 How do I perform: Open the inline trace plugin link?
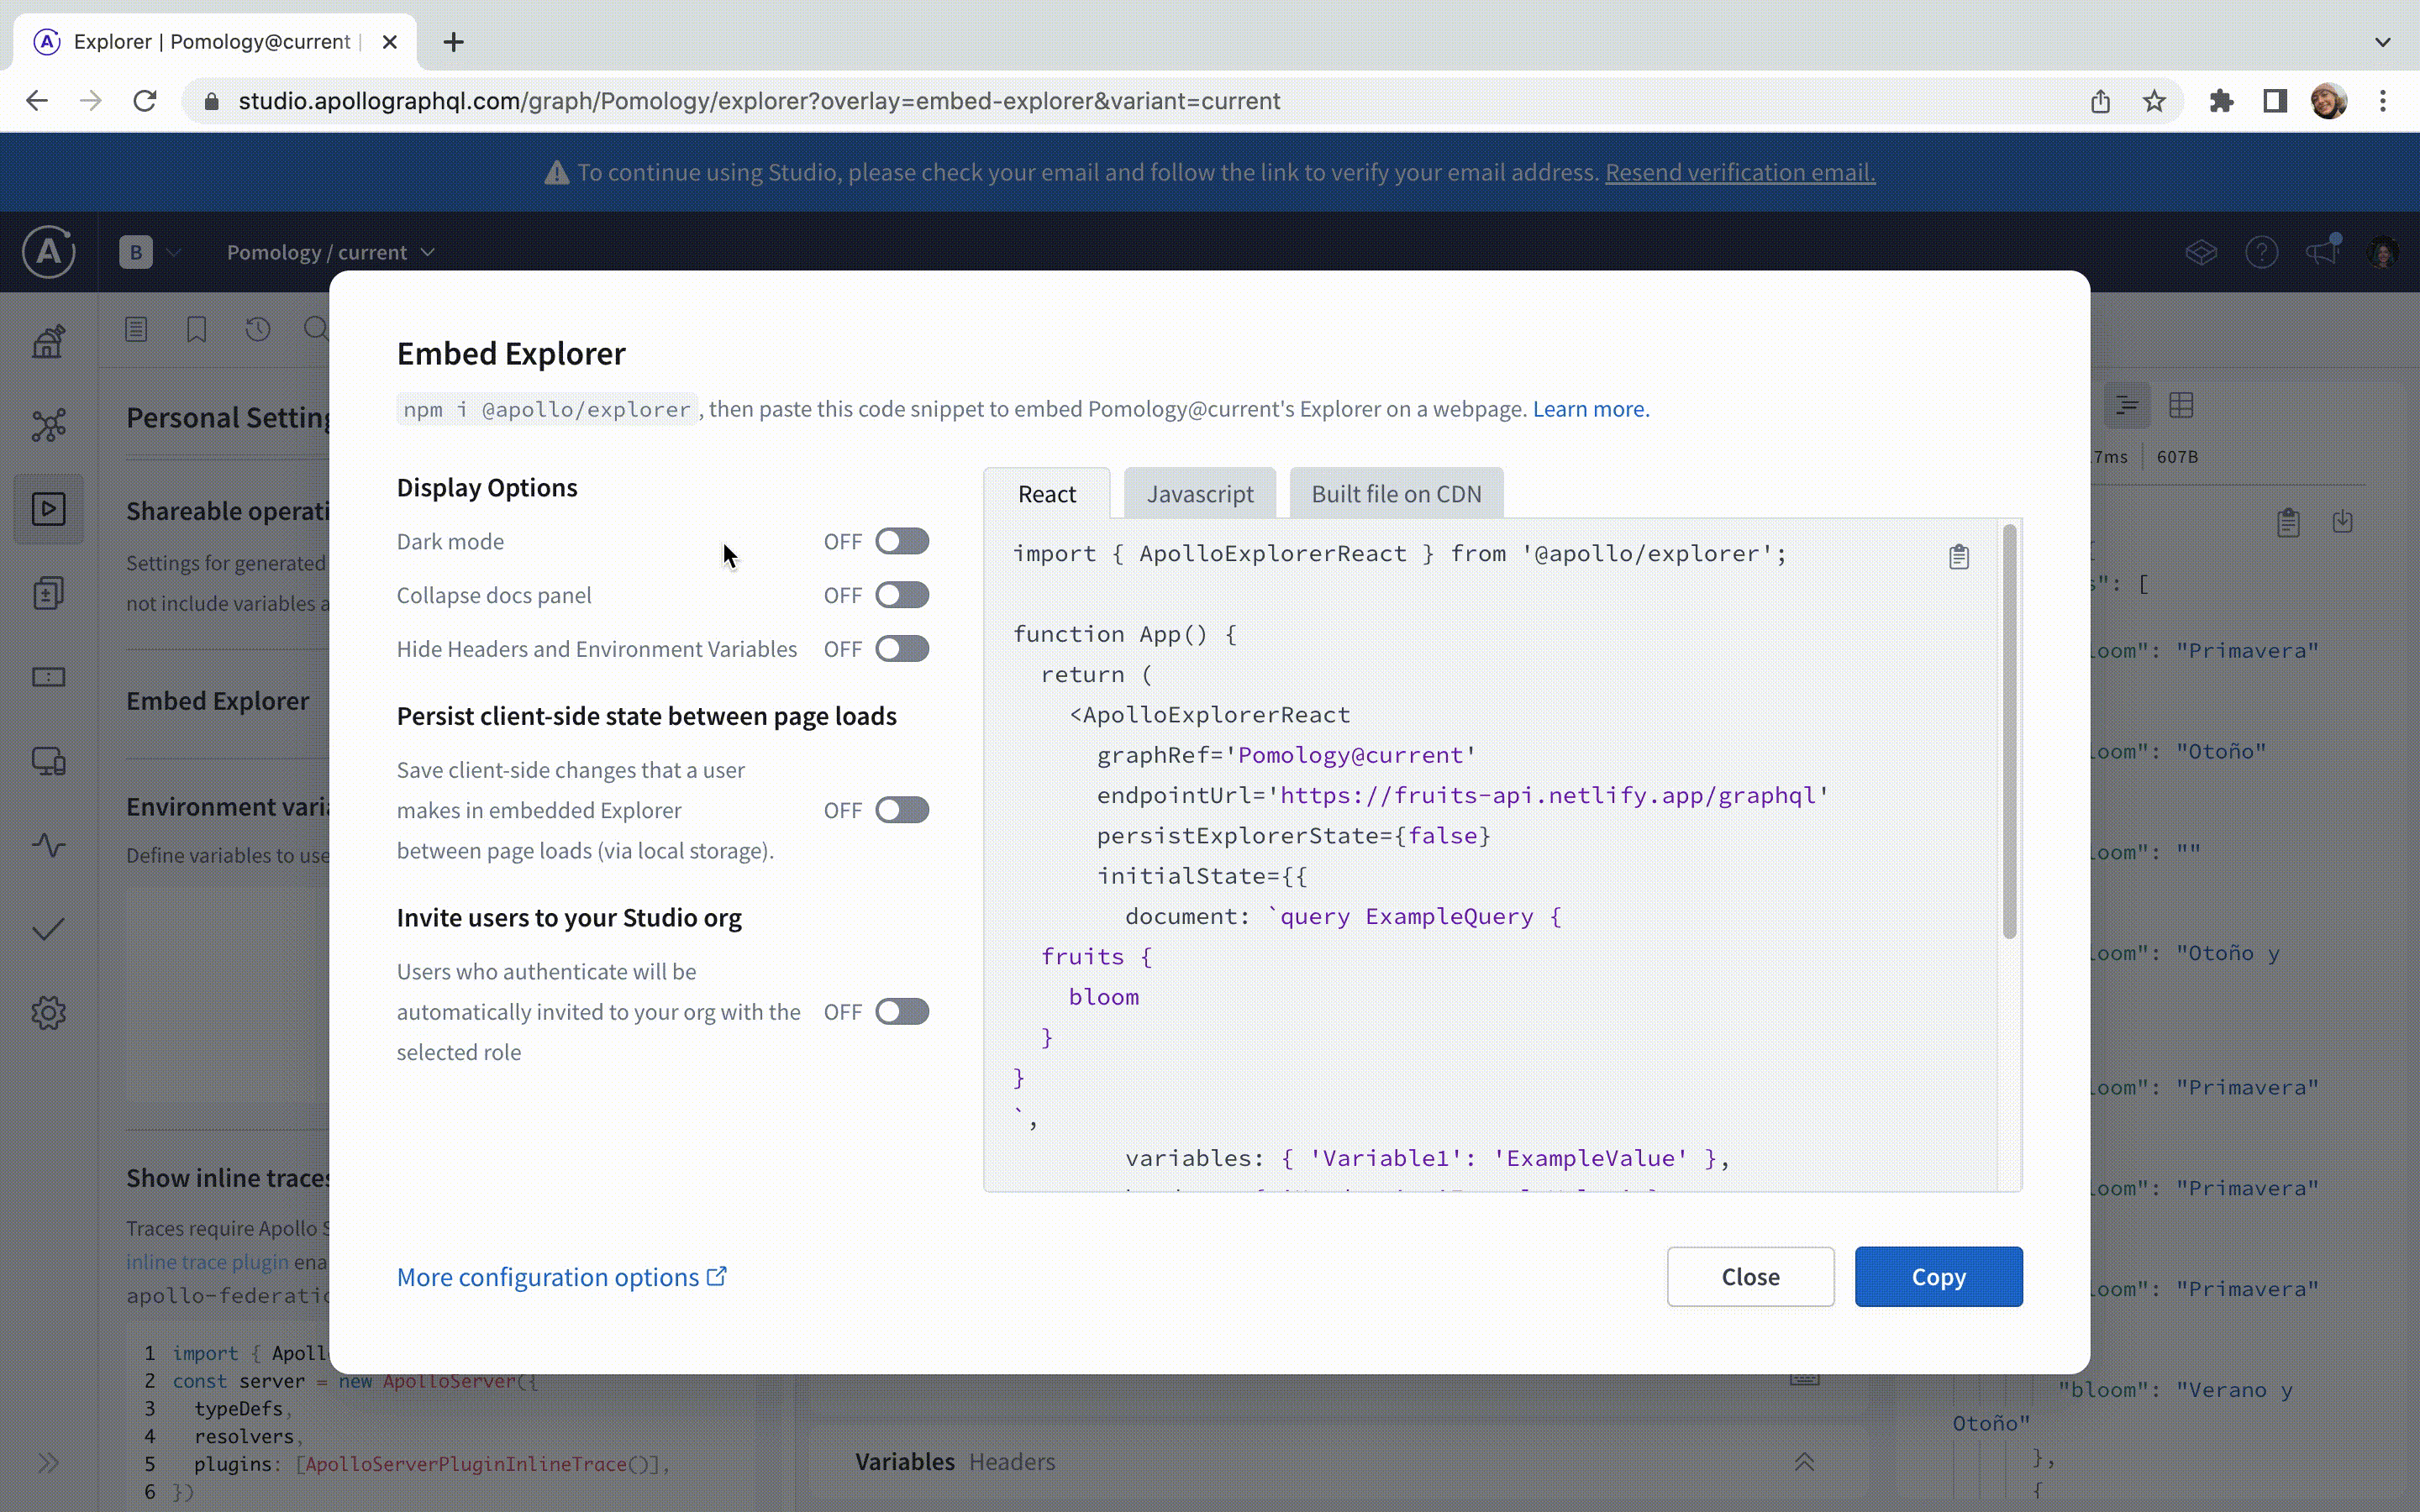pyautogui.click(x=207, y=1262)
